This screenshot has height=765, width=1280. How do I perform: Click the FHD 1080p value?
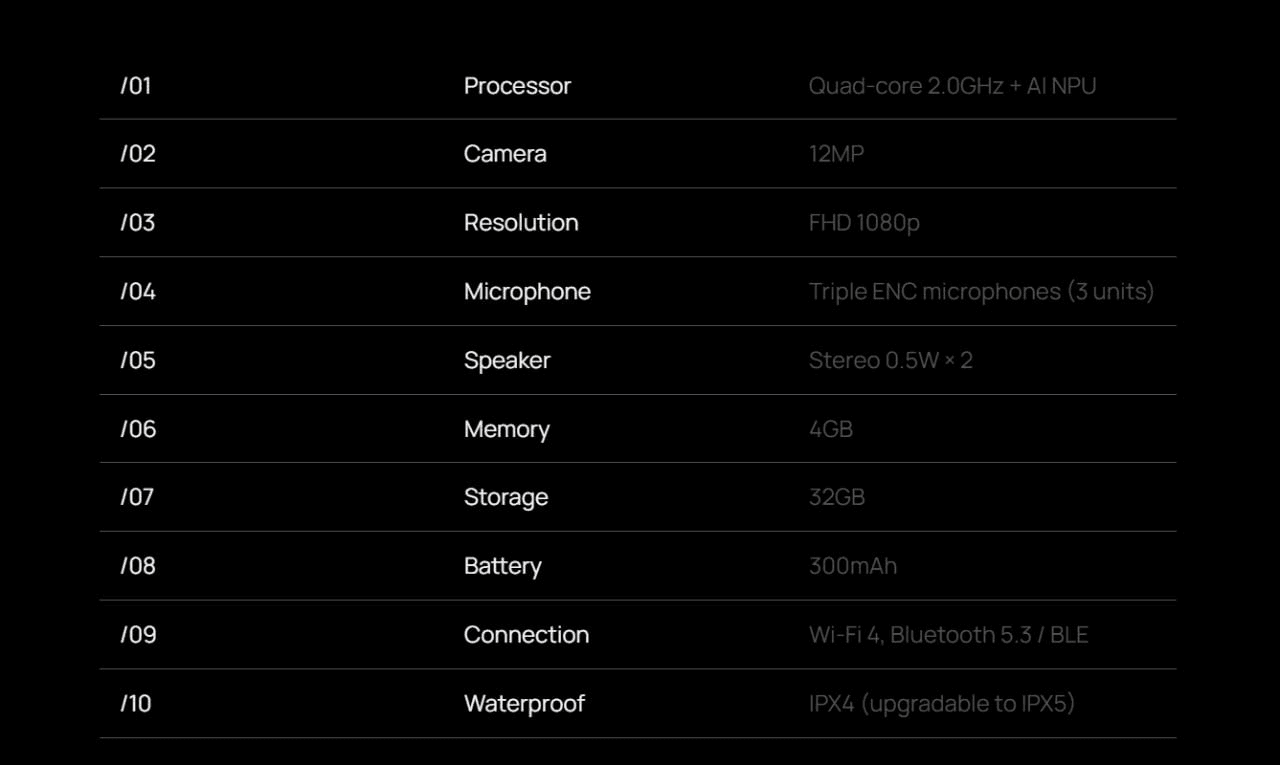pyautogui.click(x=864, y=223)
